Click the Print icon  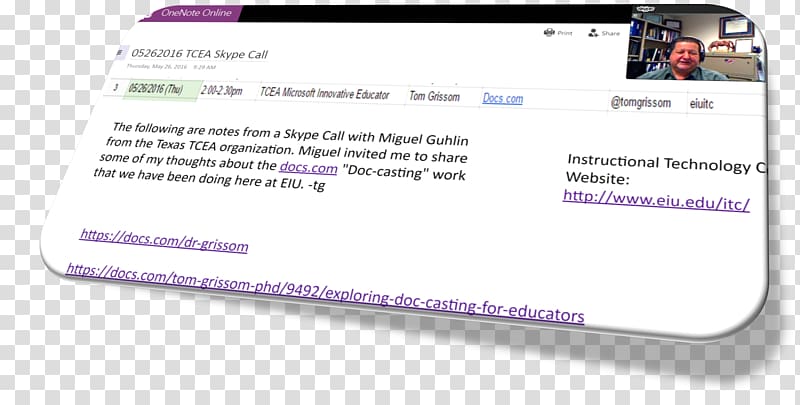549,33
